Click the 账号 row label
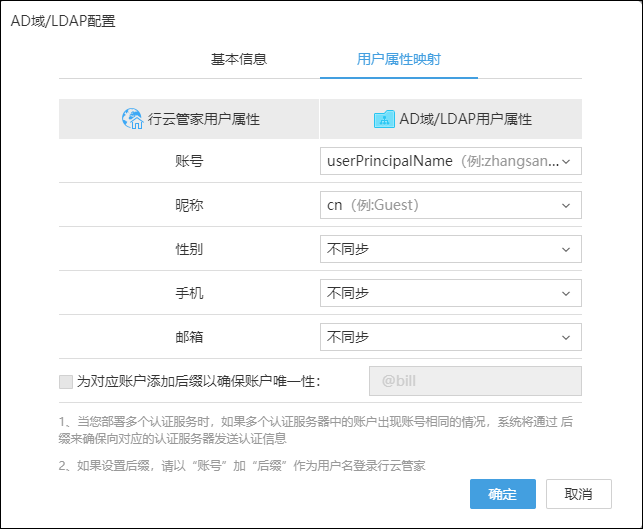The height and width of the screenshot is (529, 643). click(x=189, y=160)
